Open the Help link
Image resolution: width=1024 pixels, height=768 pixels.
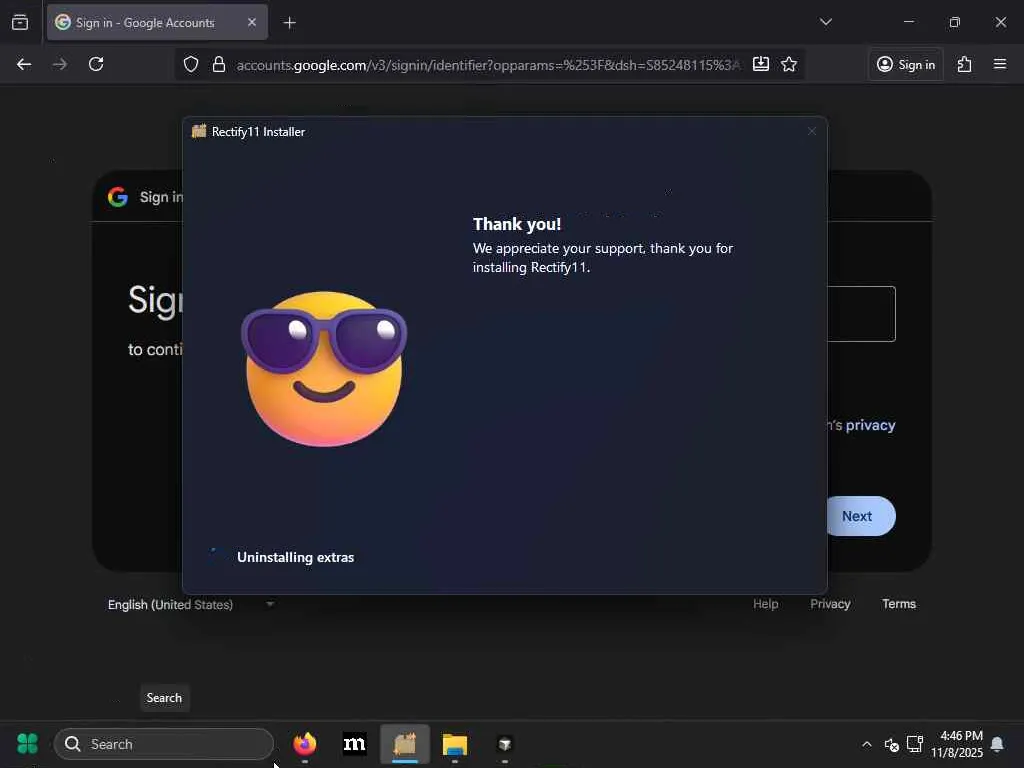click(765, 604)
